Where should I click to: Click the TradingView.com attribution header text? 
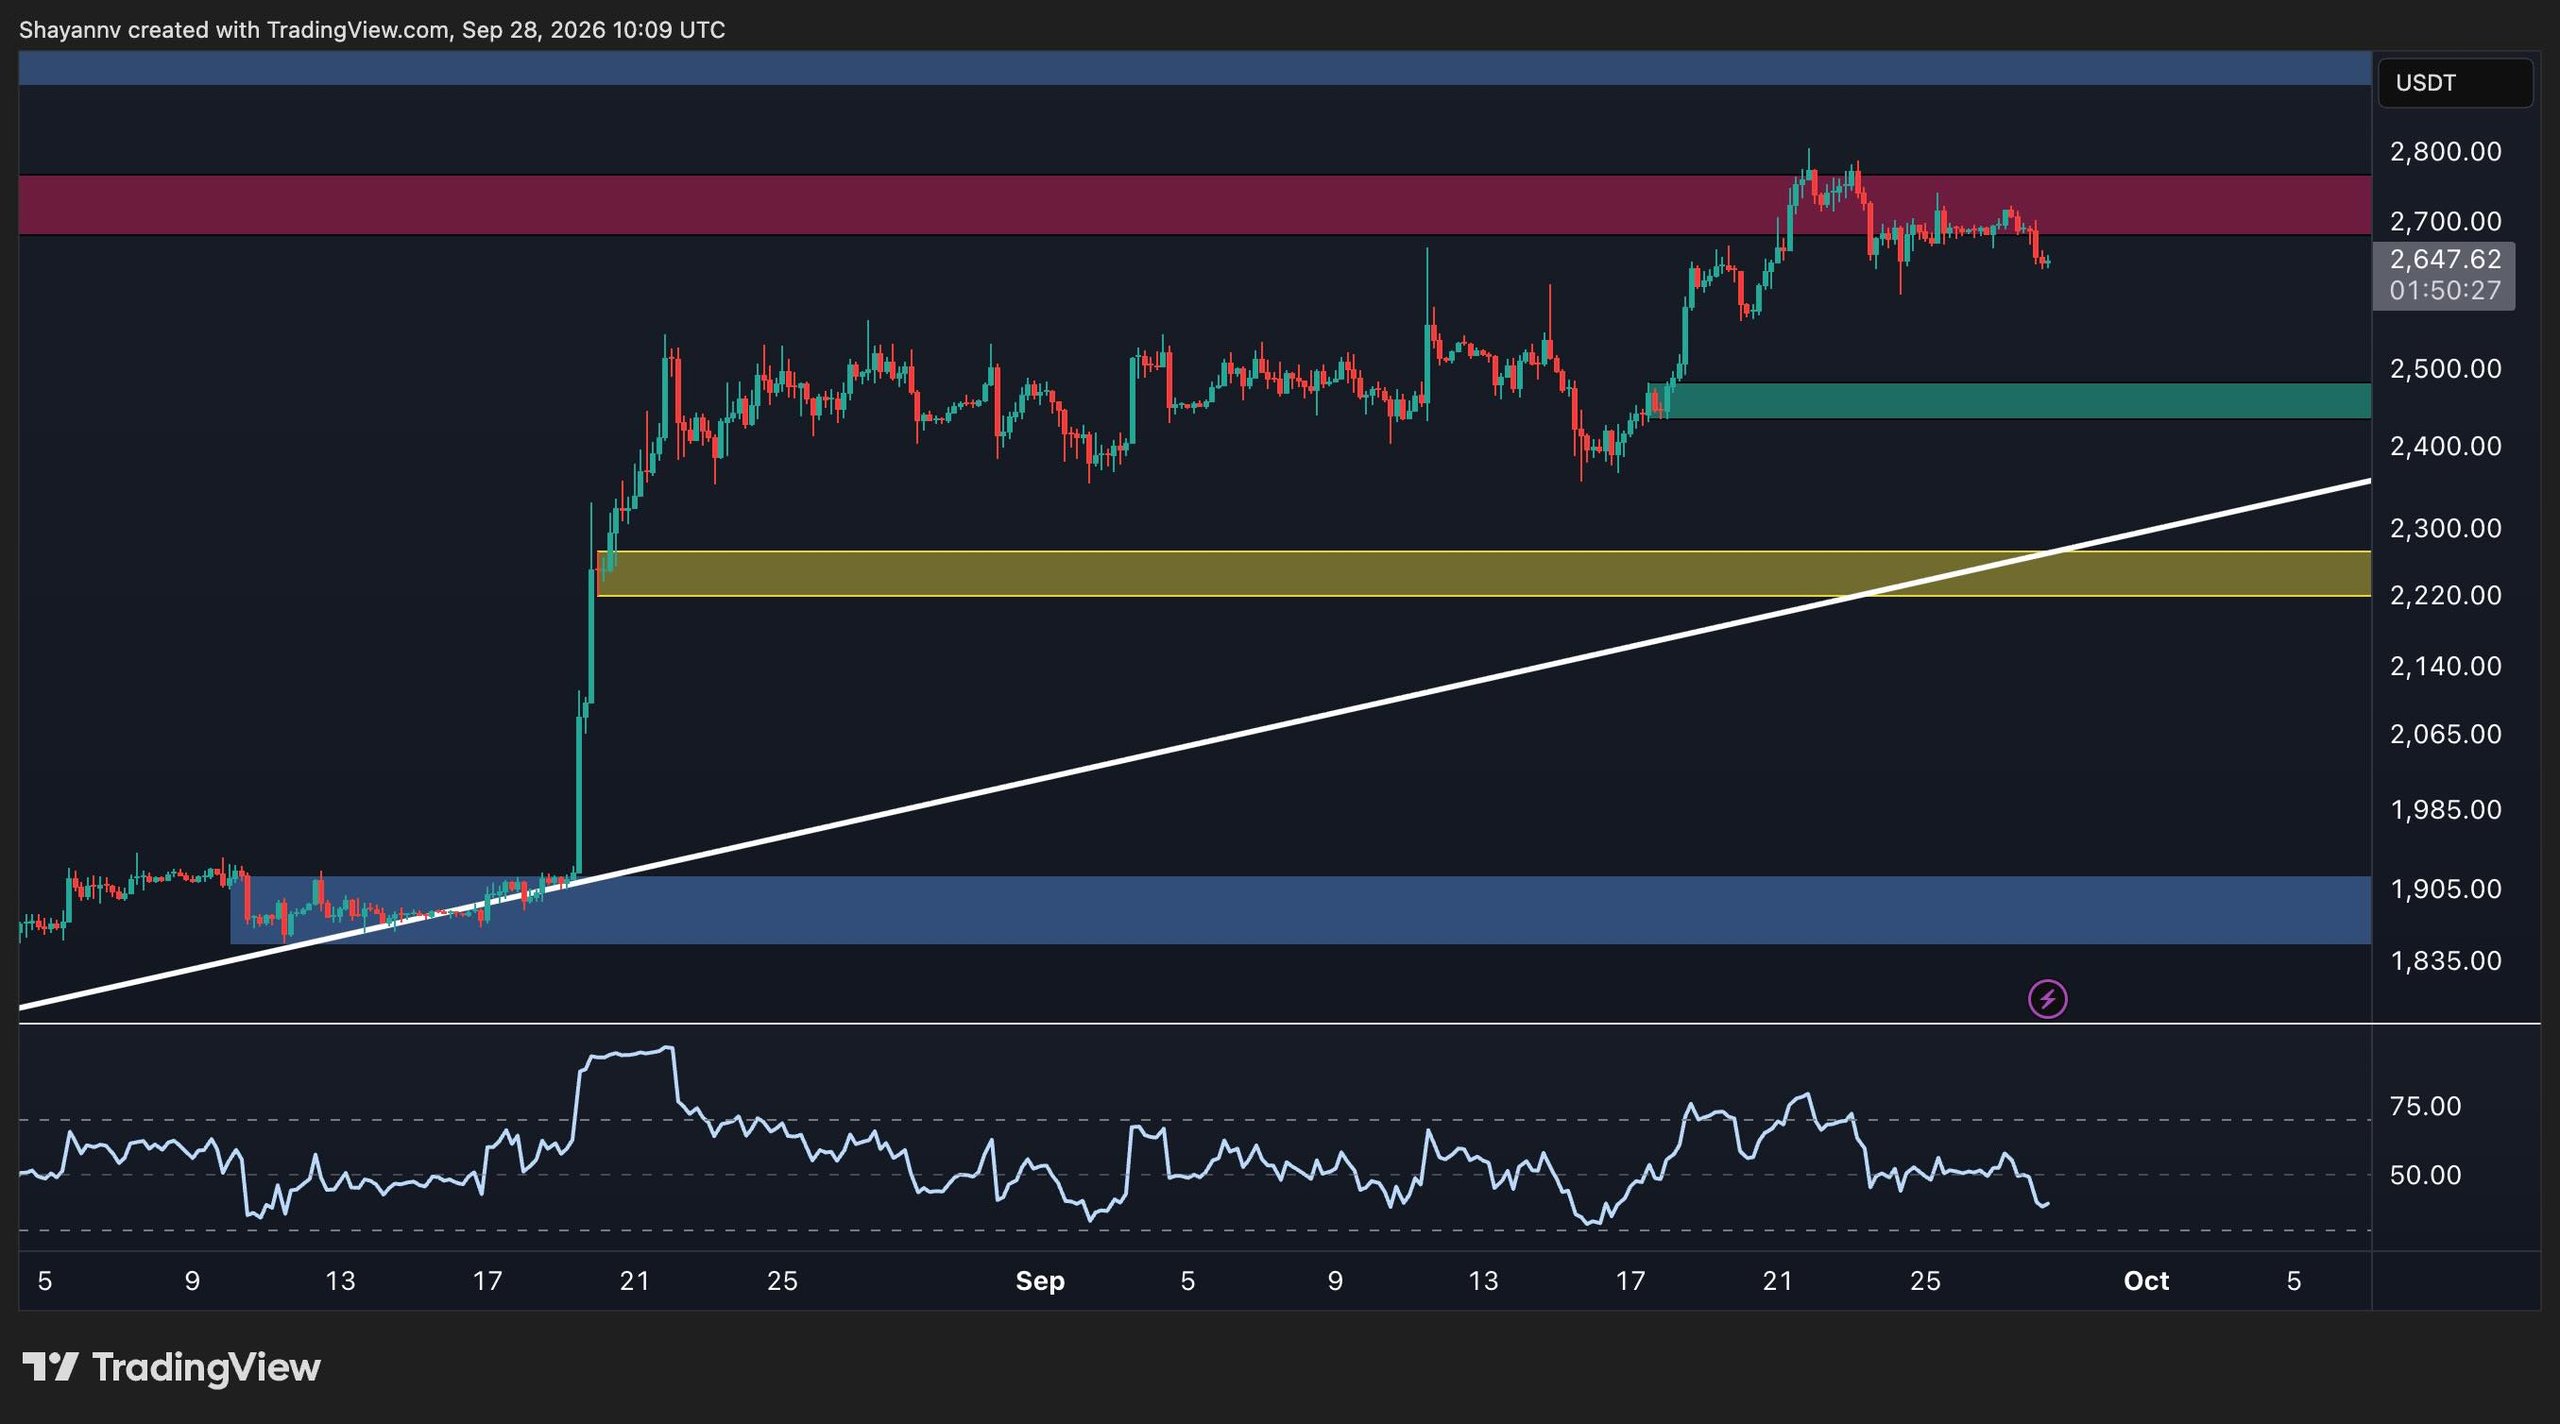click(x=372, y=30)
